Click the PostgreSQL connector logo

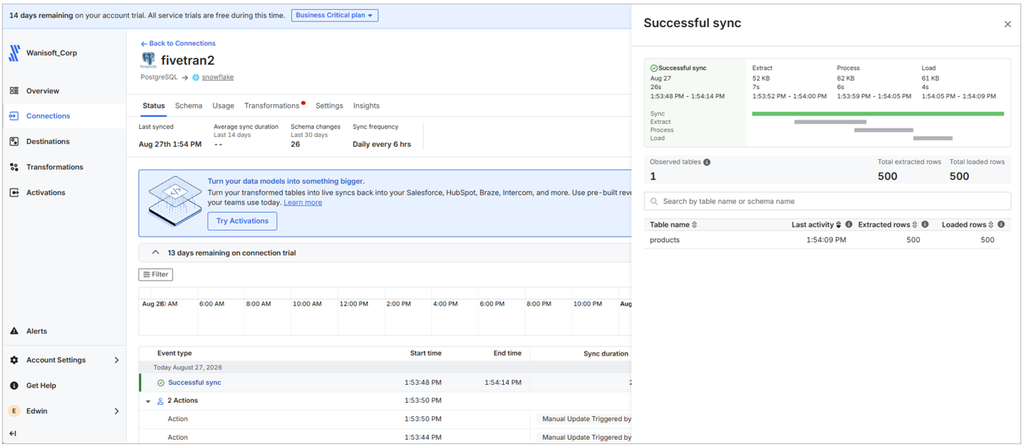click(148, 61)
